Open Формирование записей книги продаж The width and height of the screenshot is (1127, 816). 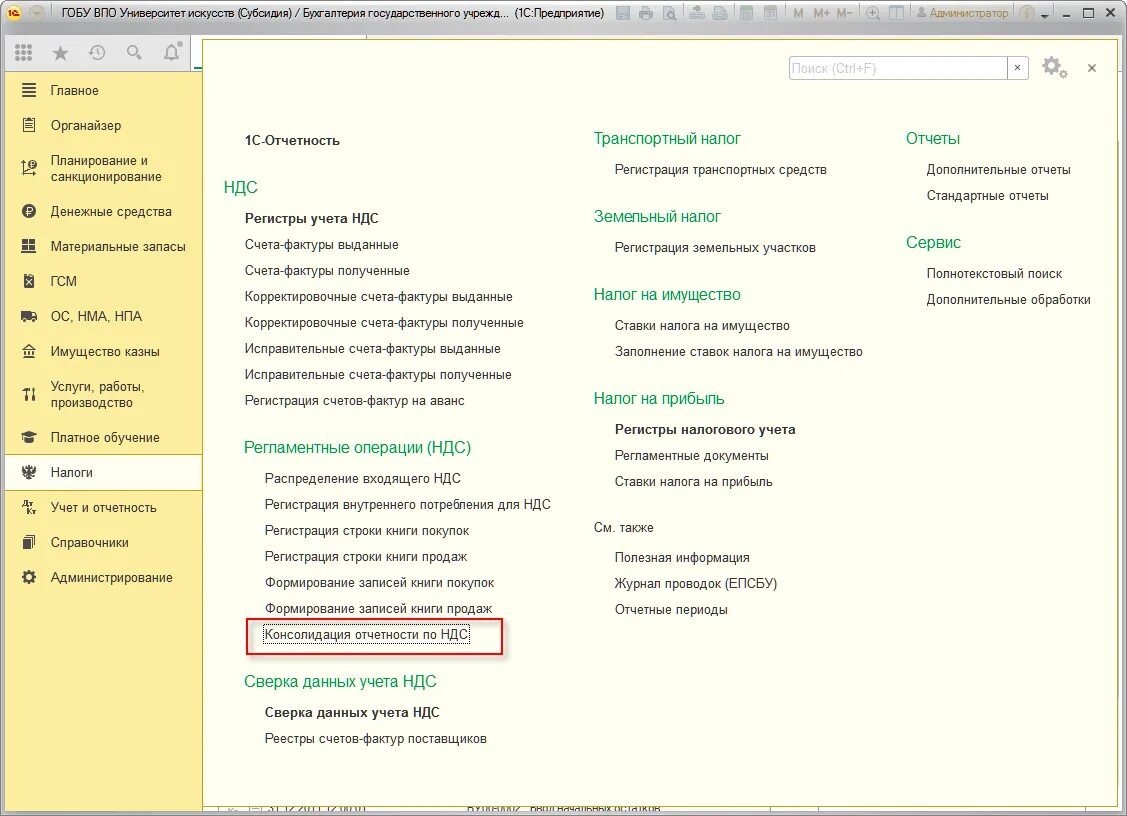379,608
